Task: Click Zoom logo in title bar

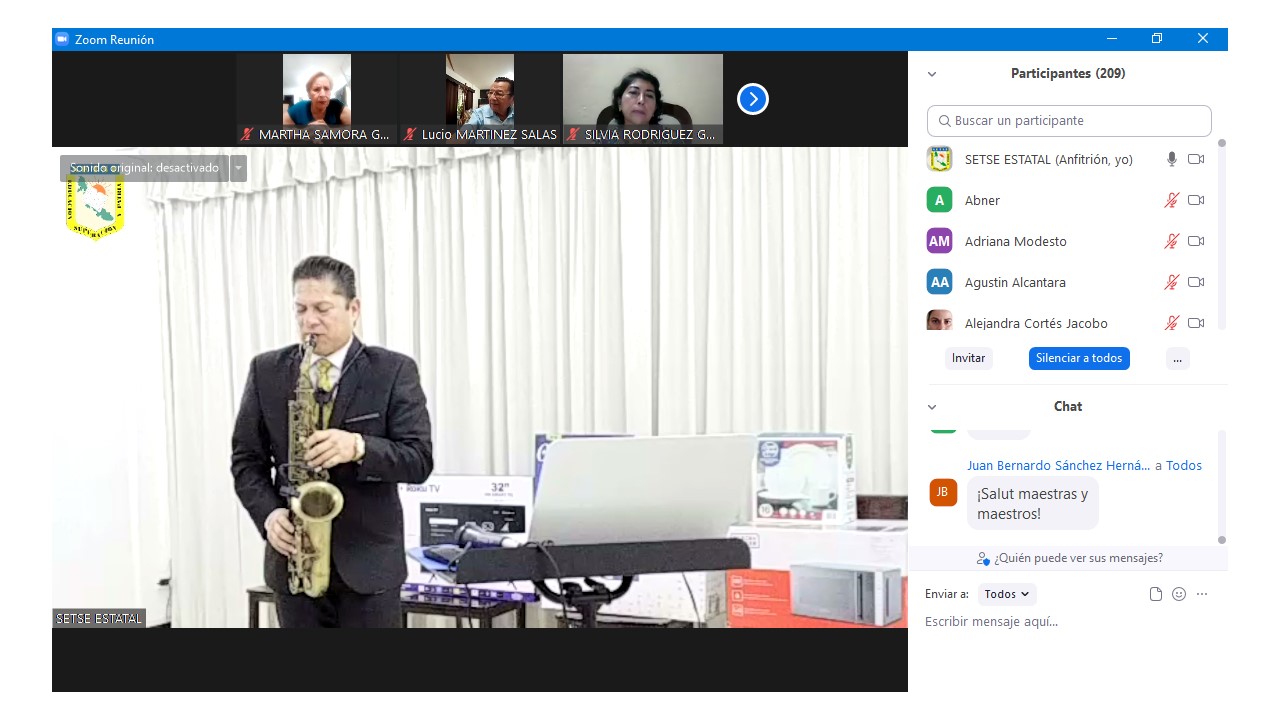Action: pyautogui.click(x=62, y=39)
